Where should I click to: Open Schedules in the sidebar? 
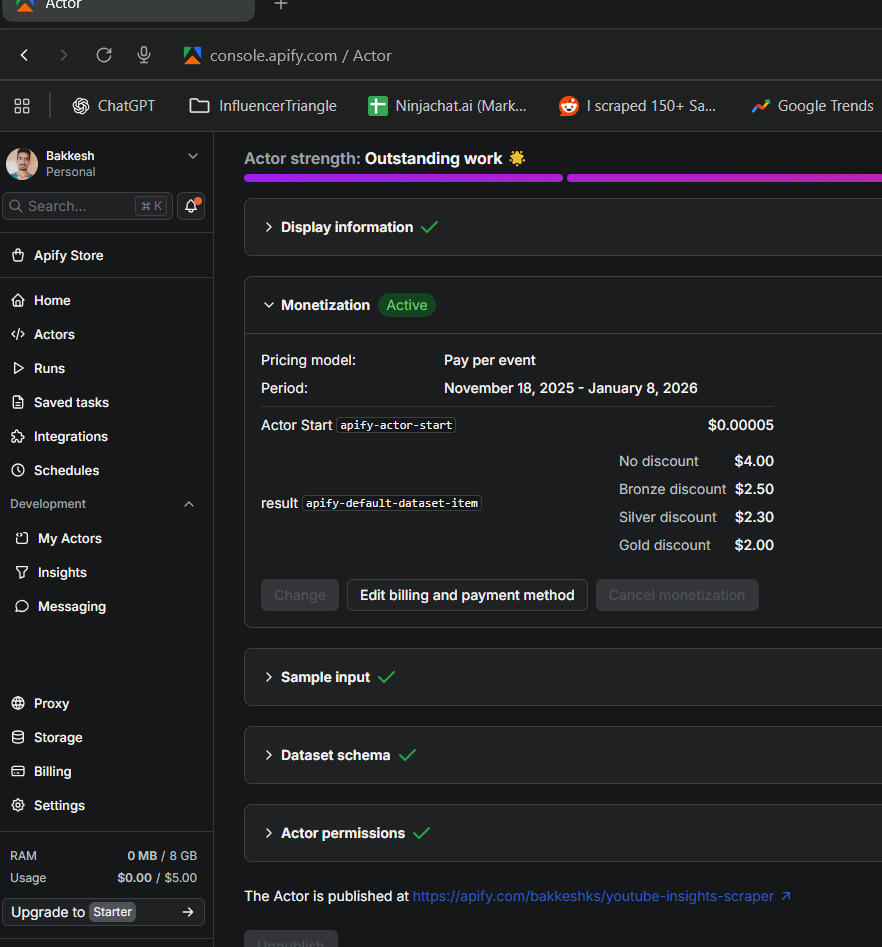(55, 470)
